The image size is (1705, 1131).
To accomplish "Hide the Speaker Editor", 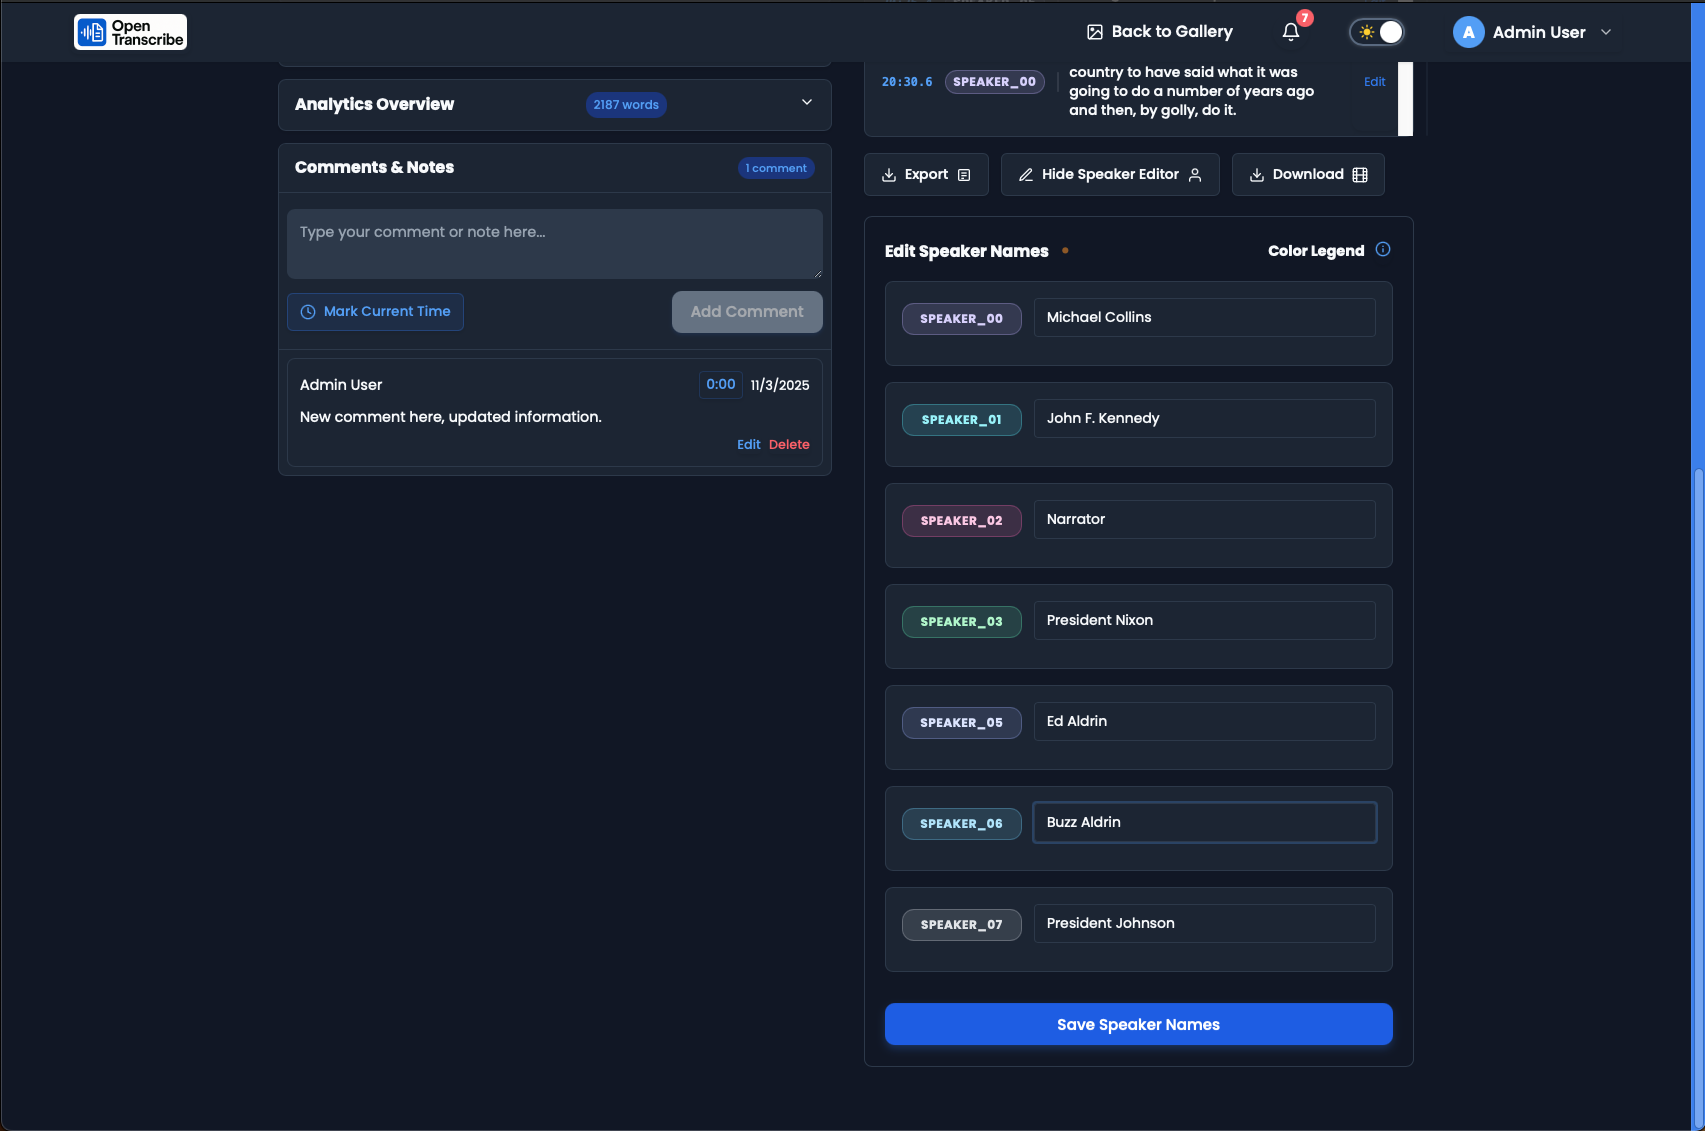I will (1110, 175).
